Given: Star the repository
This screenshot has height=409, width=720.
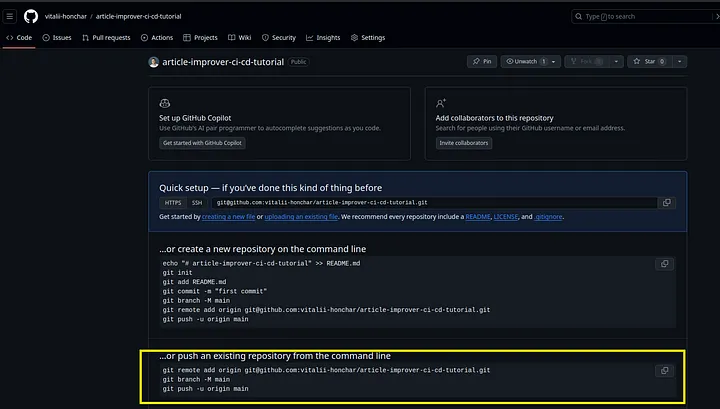Looking at the screenshot, I should point(649,62).
